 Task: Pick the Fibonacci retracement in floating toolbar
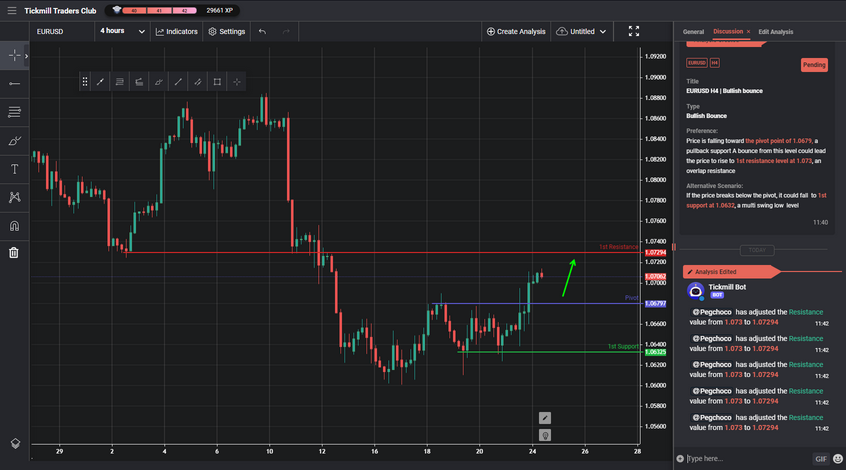tap(120, 82)
